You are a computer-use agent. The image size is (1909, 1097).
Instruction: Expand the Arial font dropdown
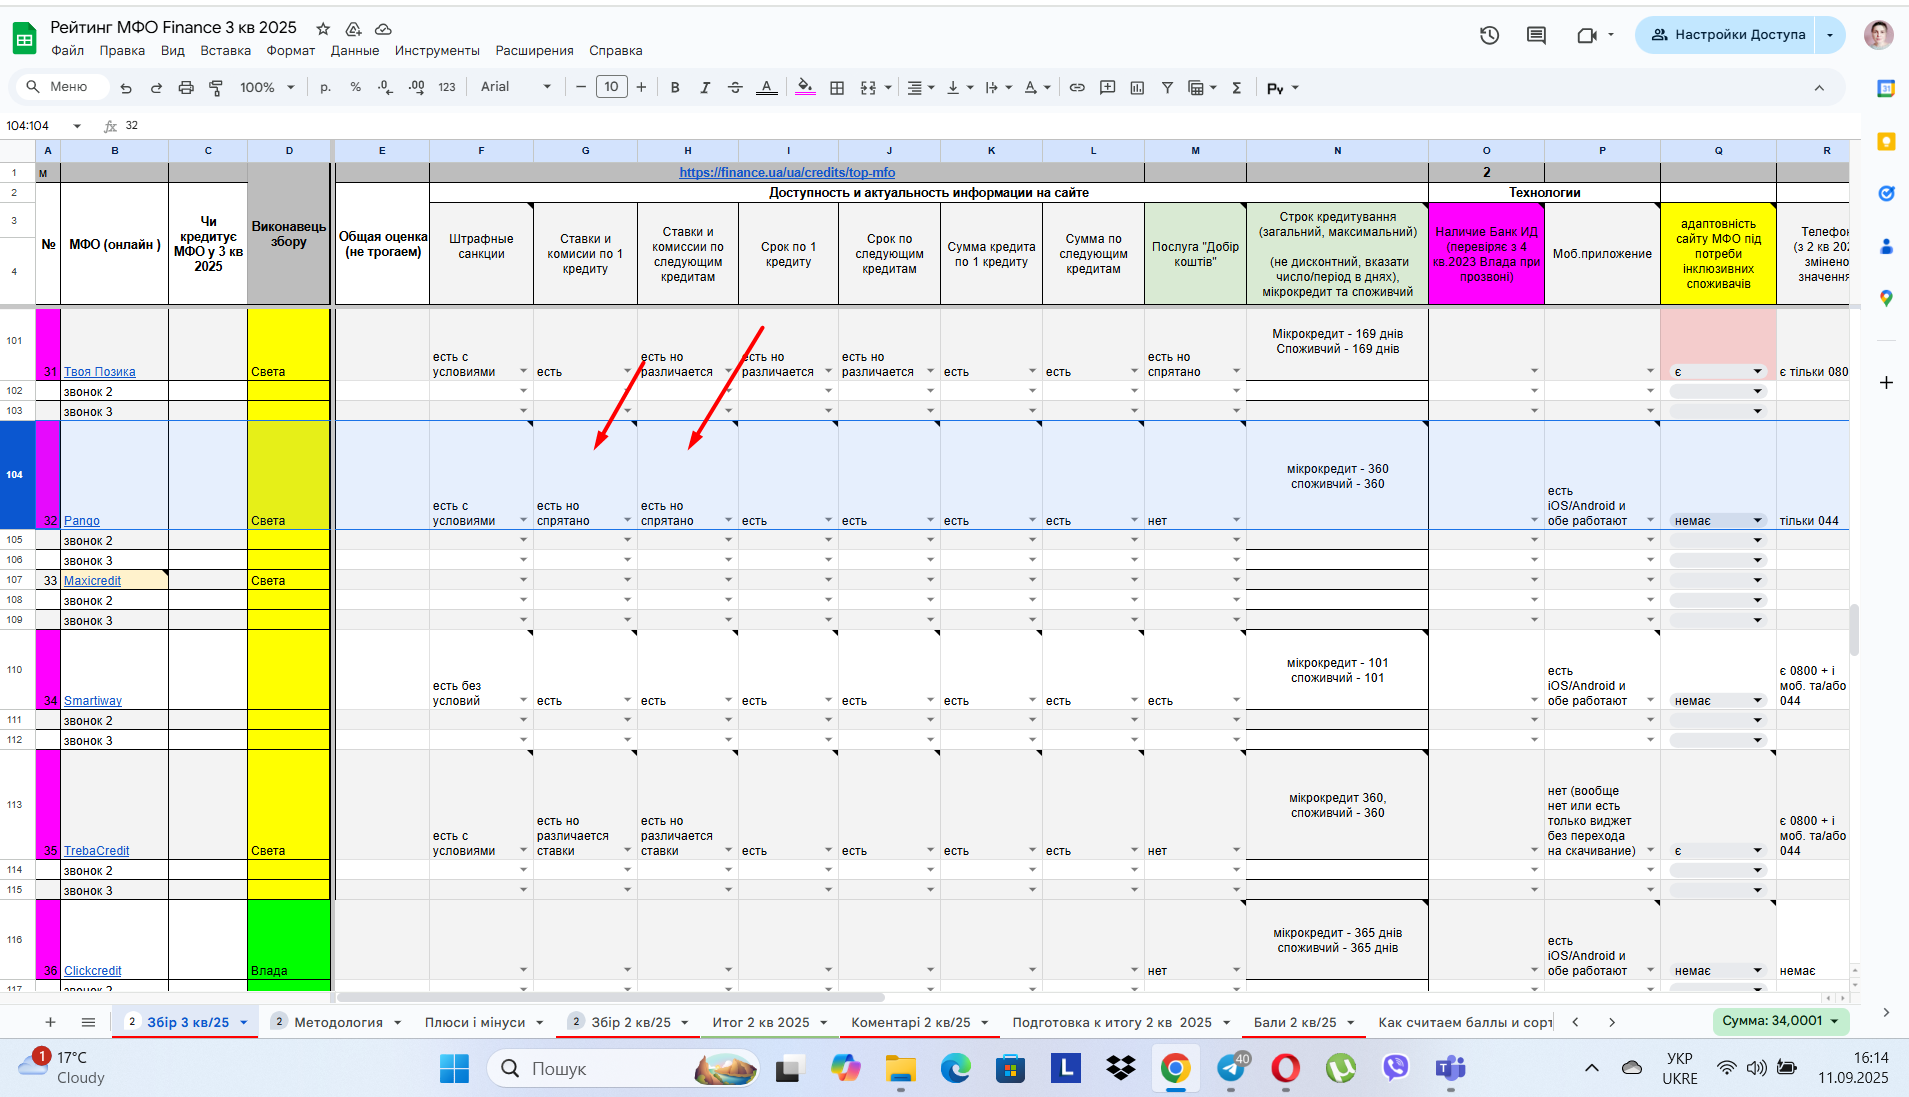click(516, 87)
